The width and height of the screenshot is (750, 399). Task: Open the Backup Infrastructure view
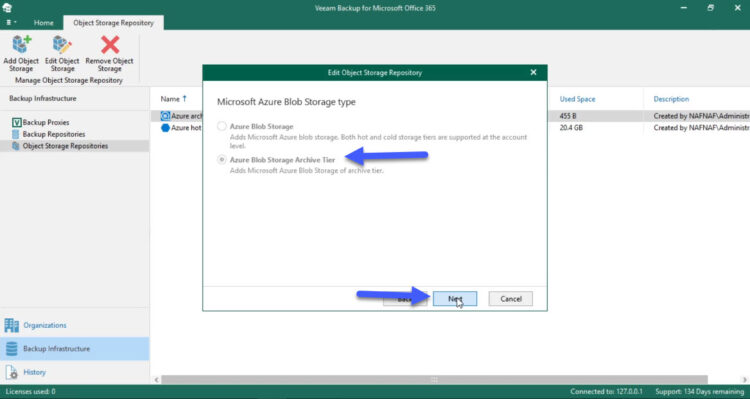pyautogui.click(x=75, y=349)
